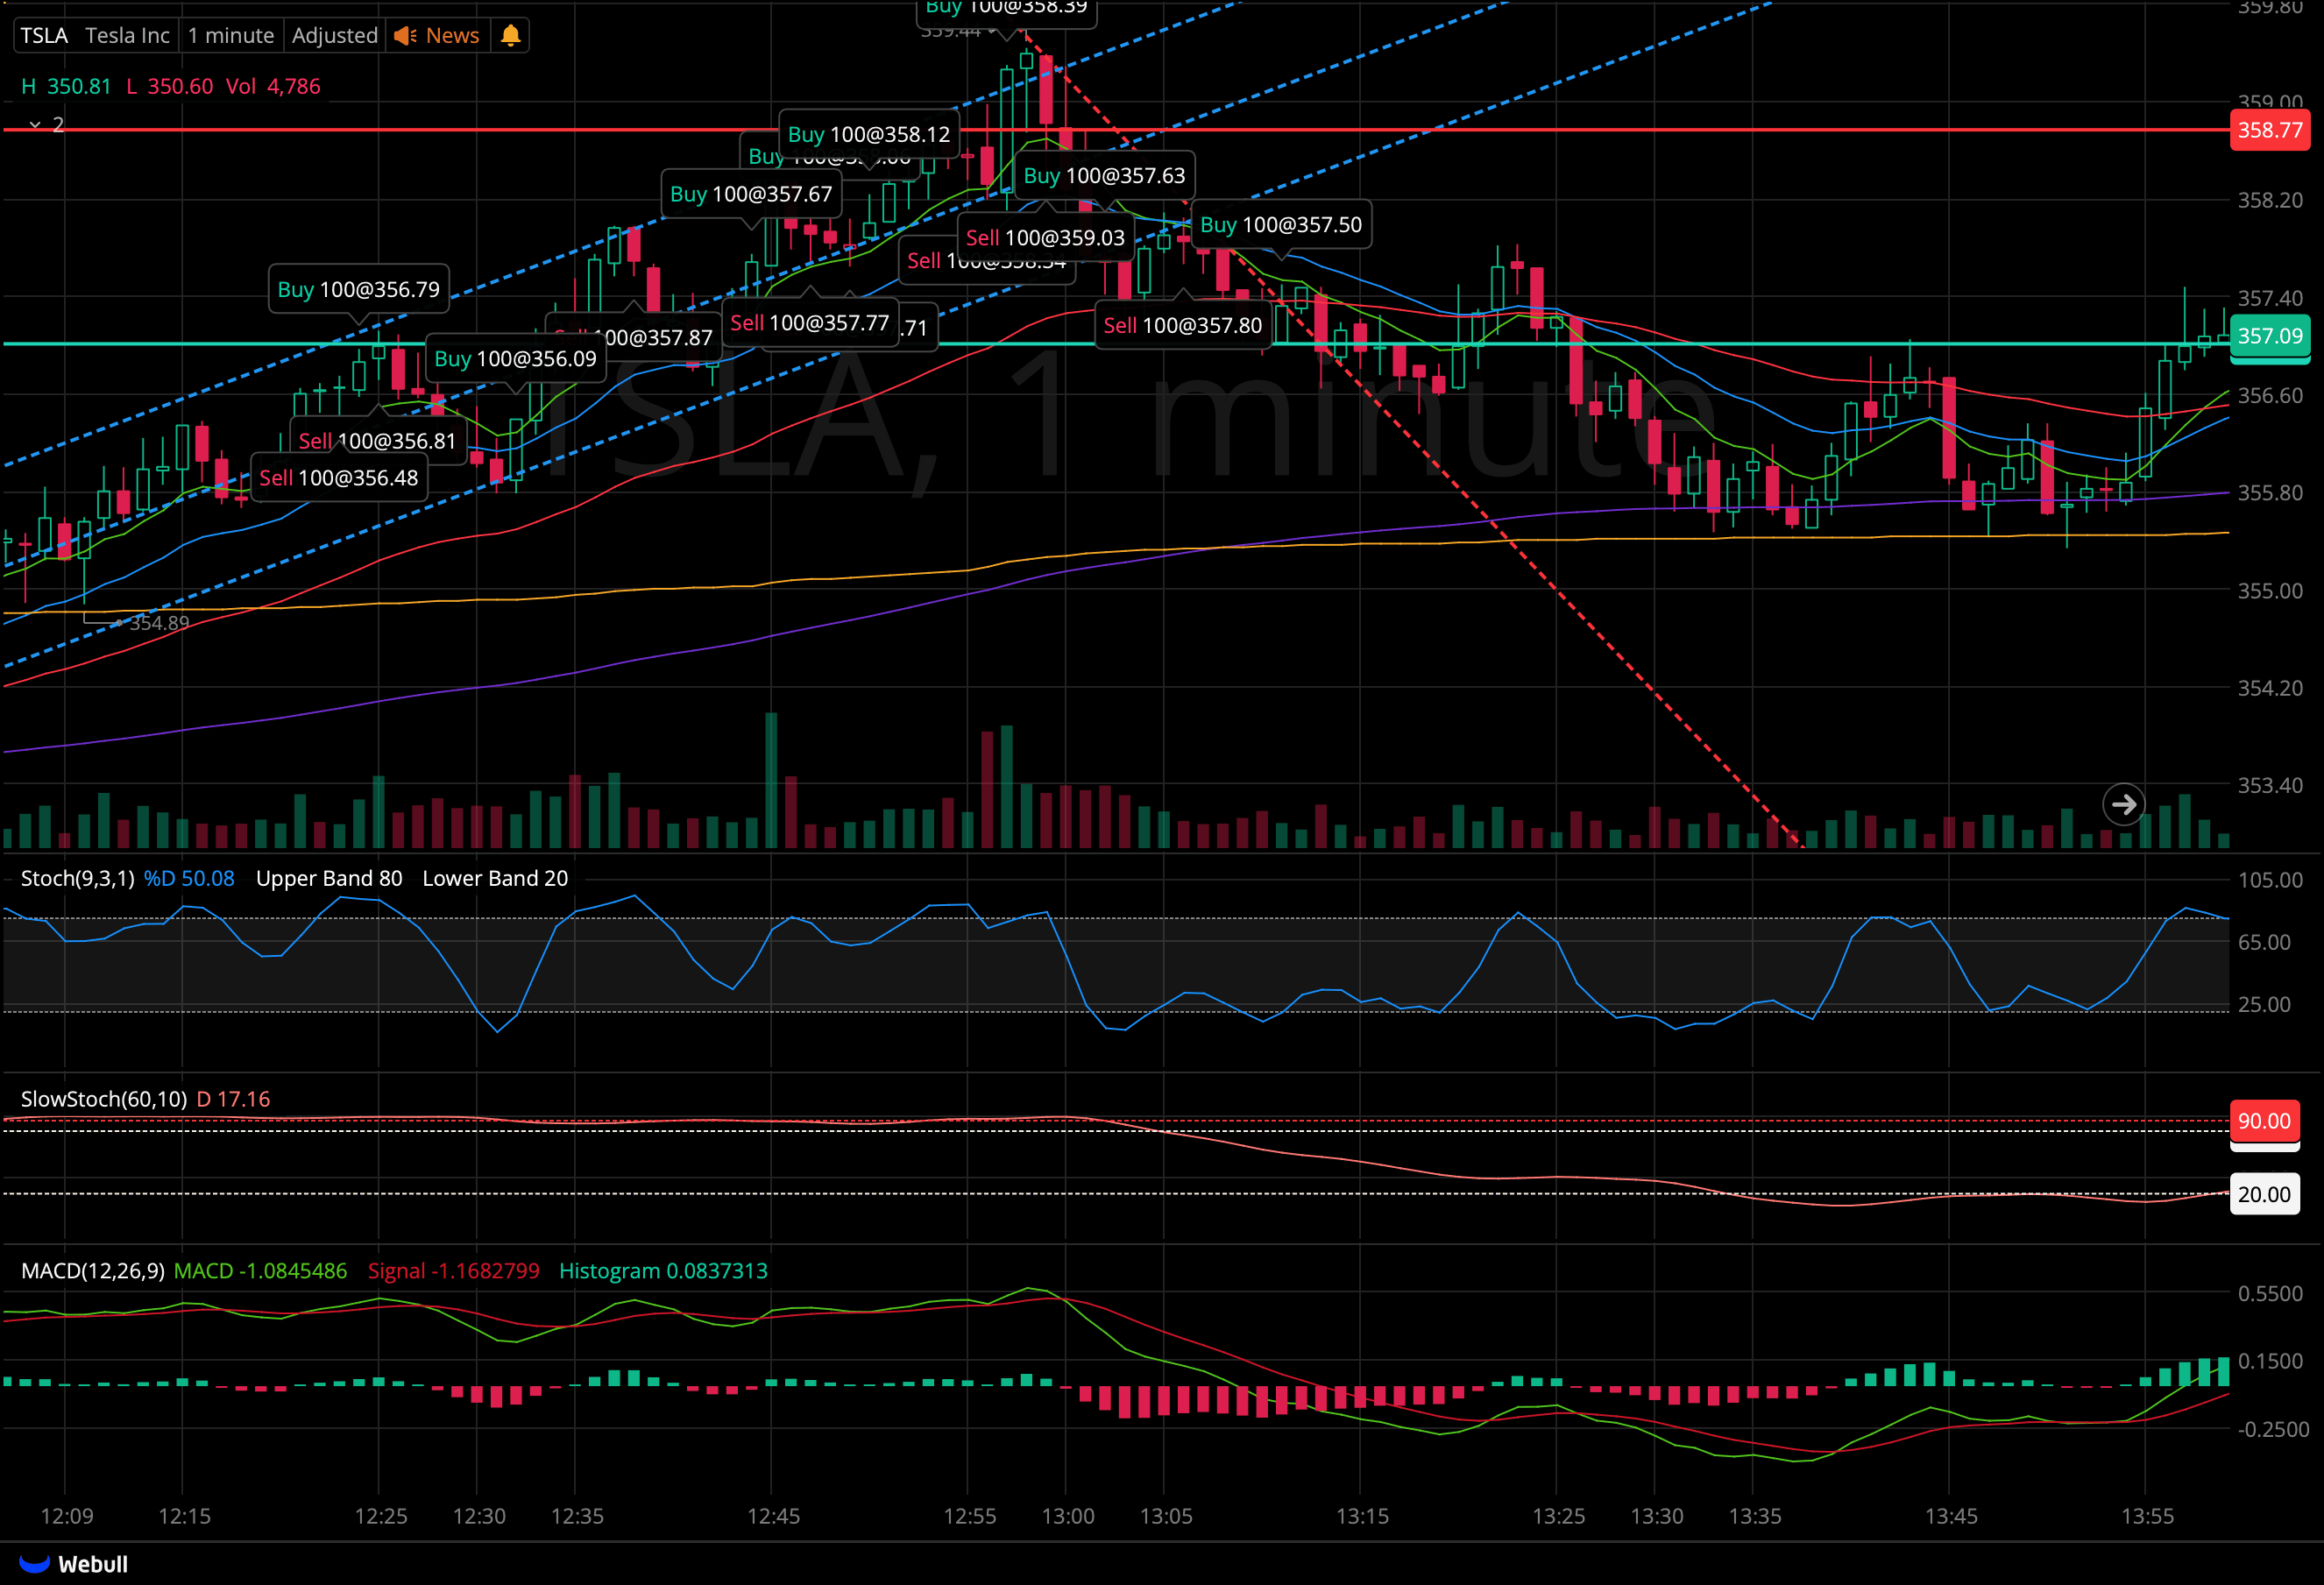Screen dimensions: 2324x1585
Task: Click the MACD(12,26,9) indicator label
Action: [x=92, y=1270]
